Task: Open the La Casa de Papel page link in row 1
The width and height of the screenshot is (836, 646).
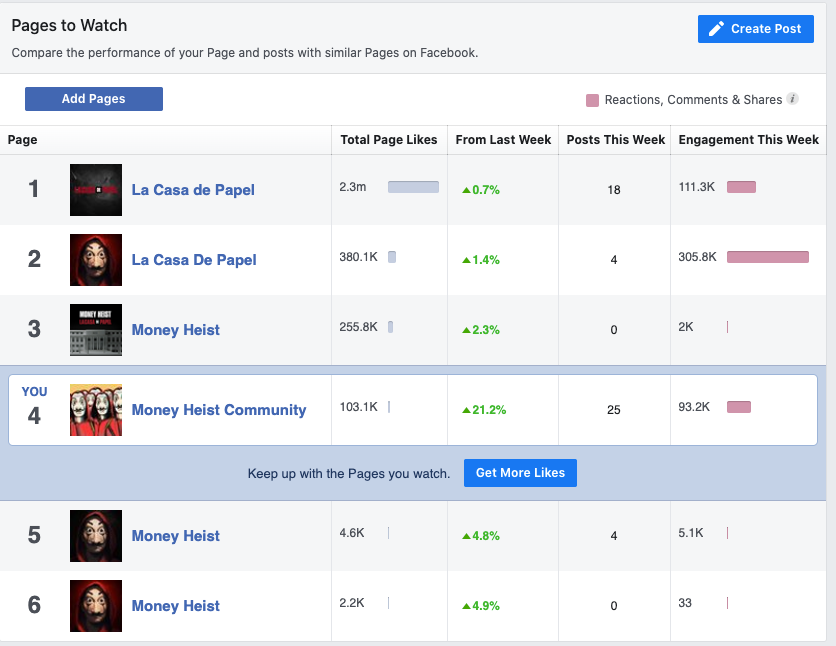Action: [193, 190]
